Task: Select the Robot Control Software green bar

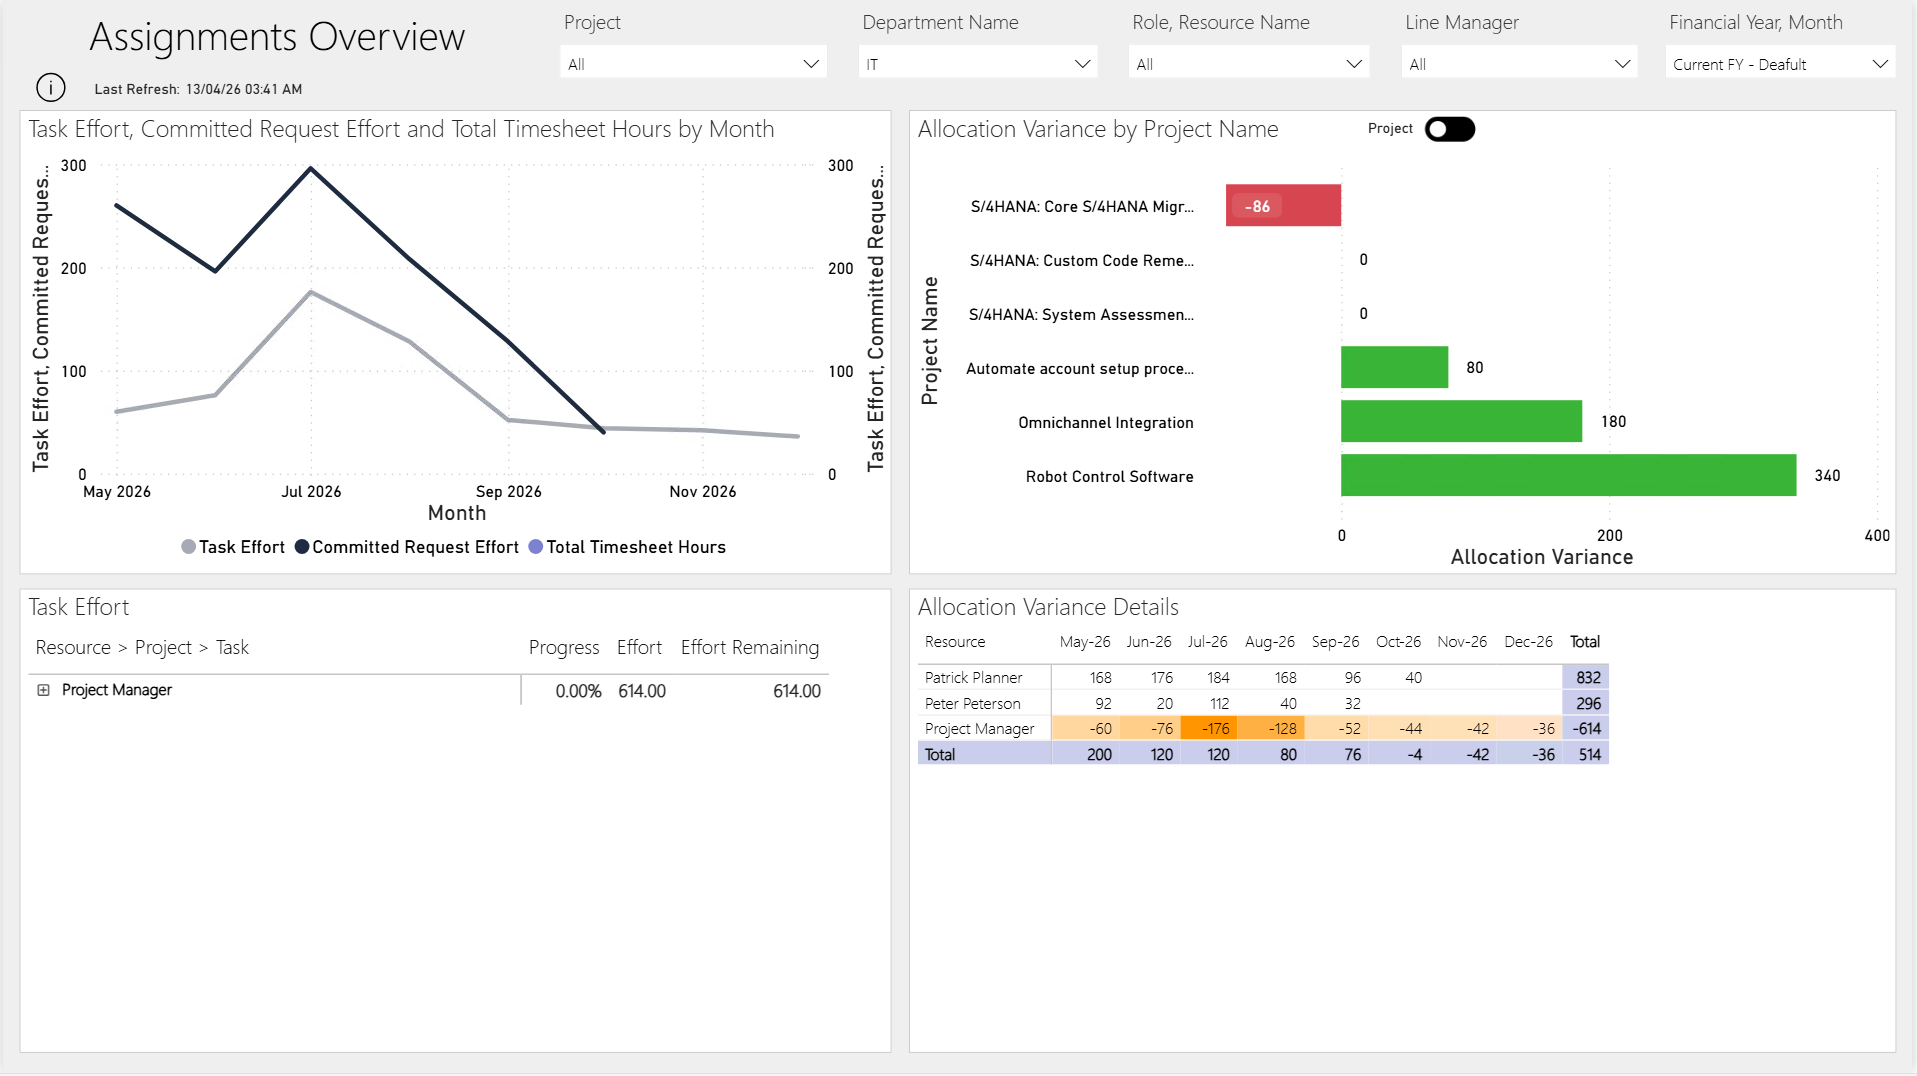Action: (x=1567, y=476)
